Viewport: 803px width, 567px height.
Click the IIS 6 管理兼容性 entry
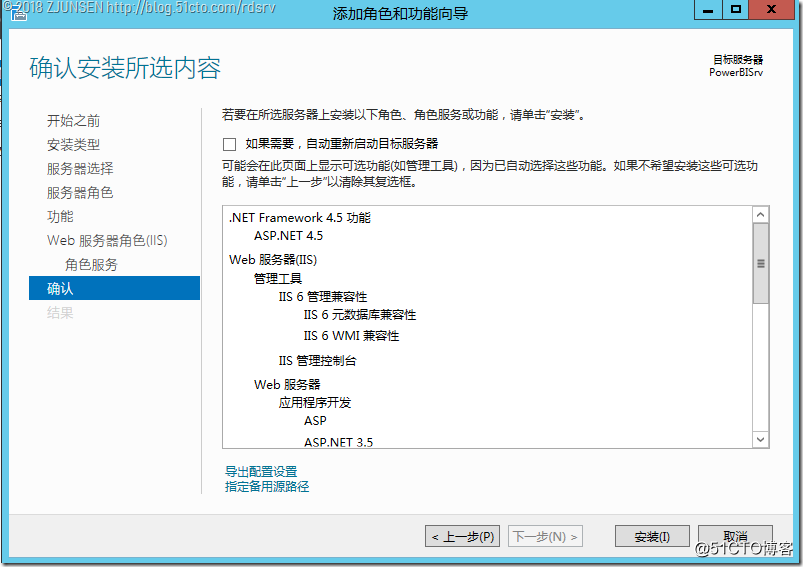tap(323, 297)
